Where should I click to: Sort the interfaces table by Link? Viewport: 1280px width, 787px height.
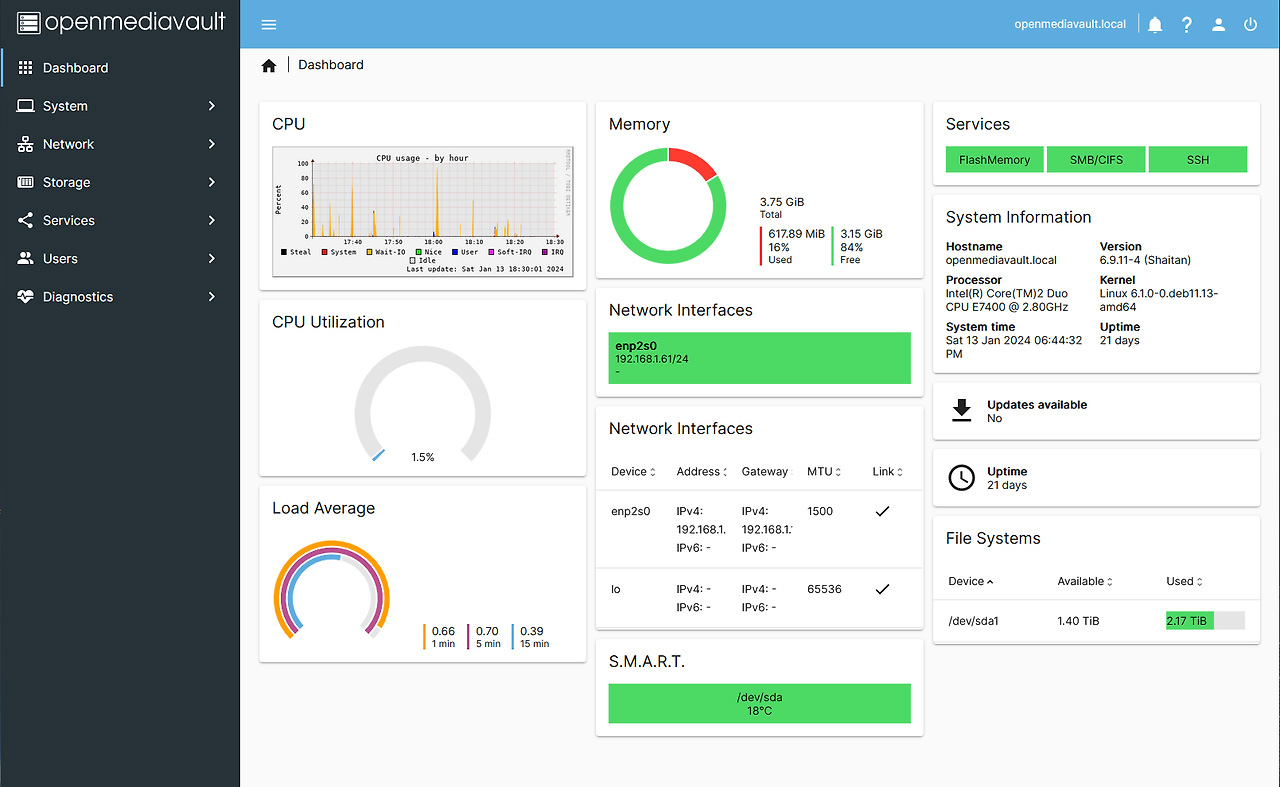click(887, 472)
